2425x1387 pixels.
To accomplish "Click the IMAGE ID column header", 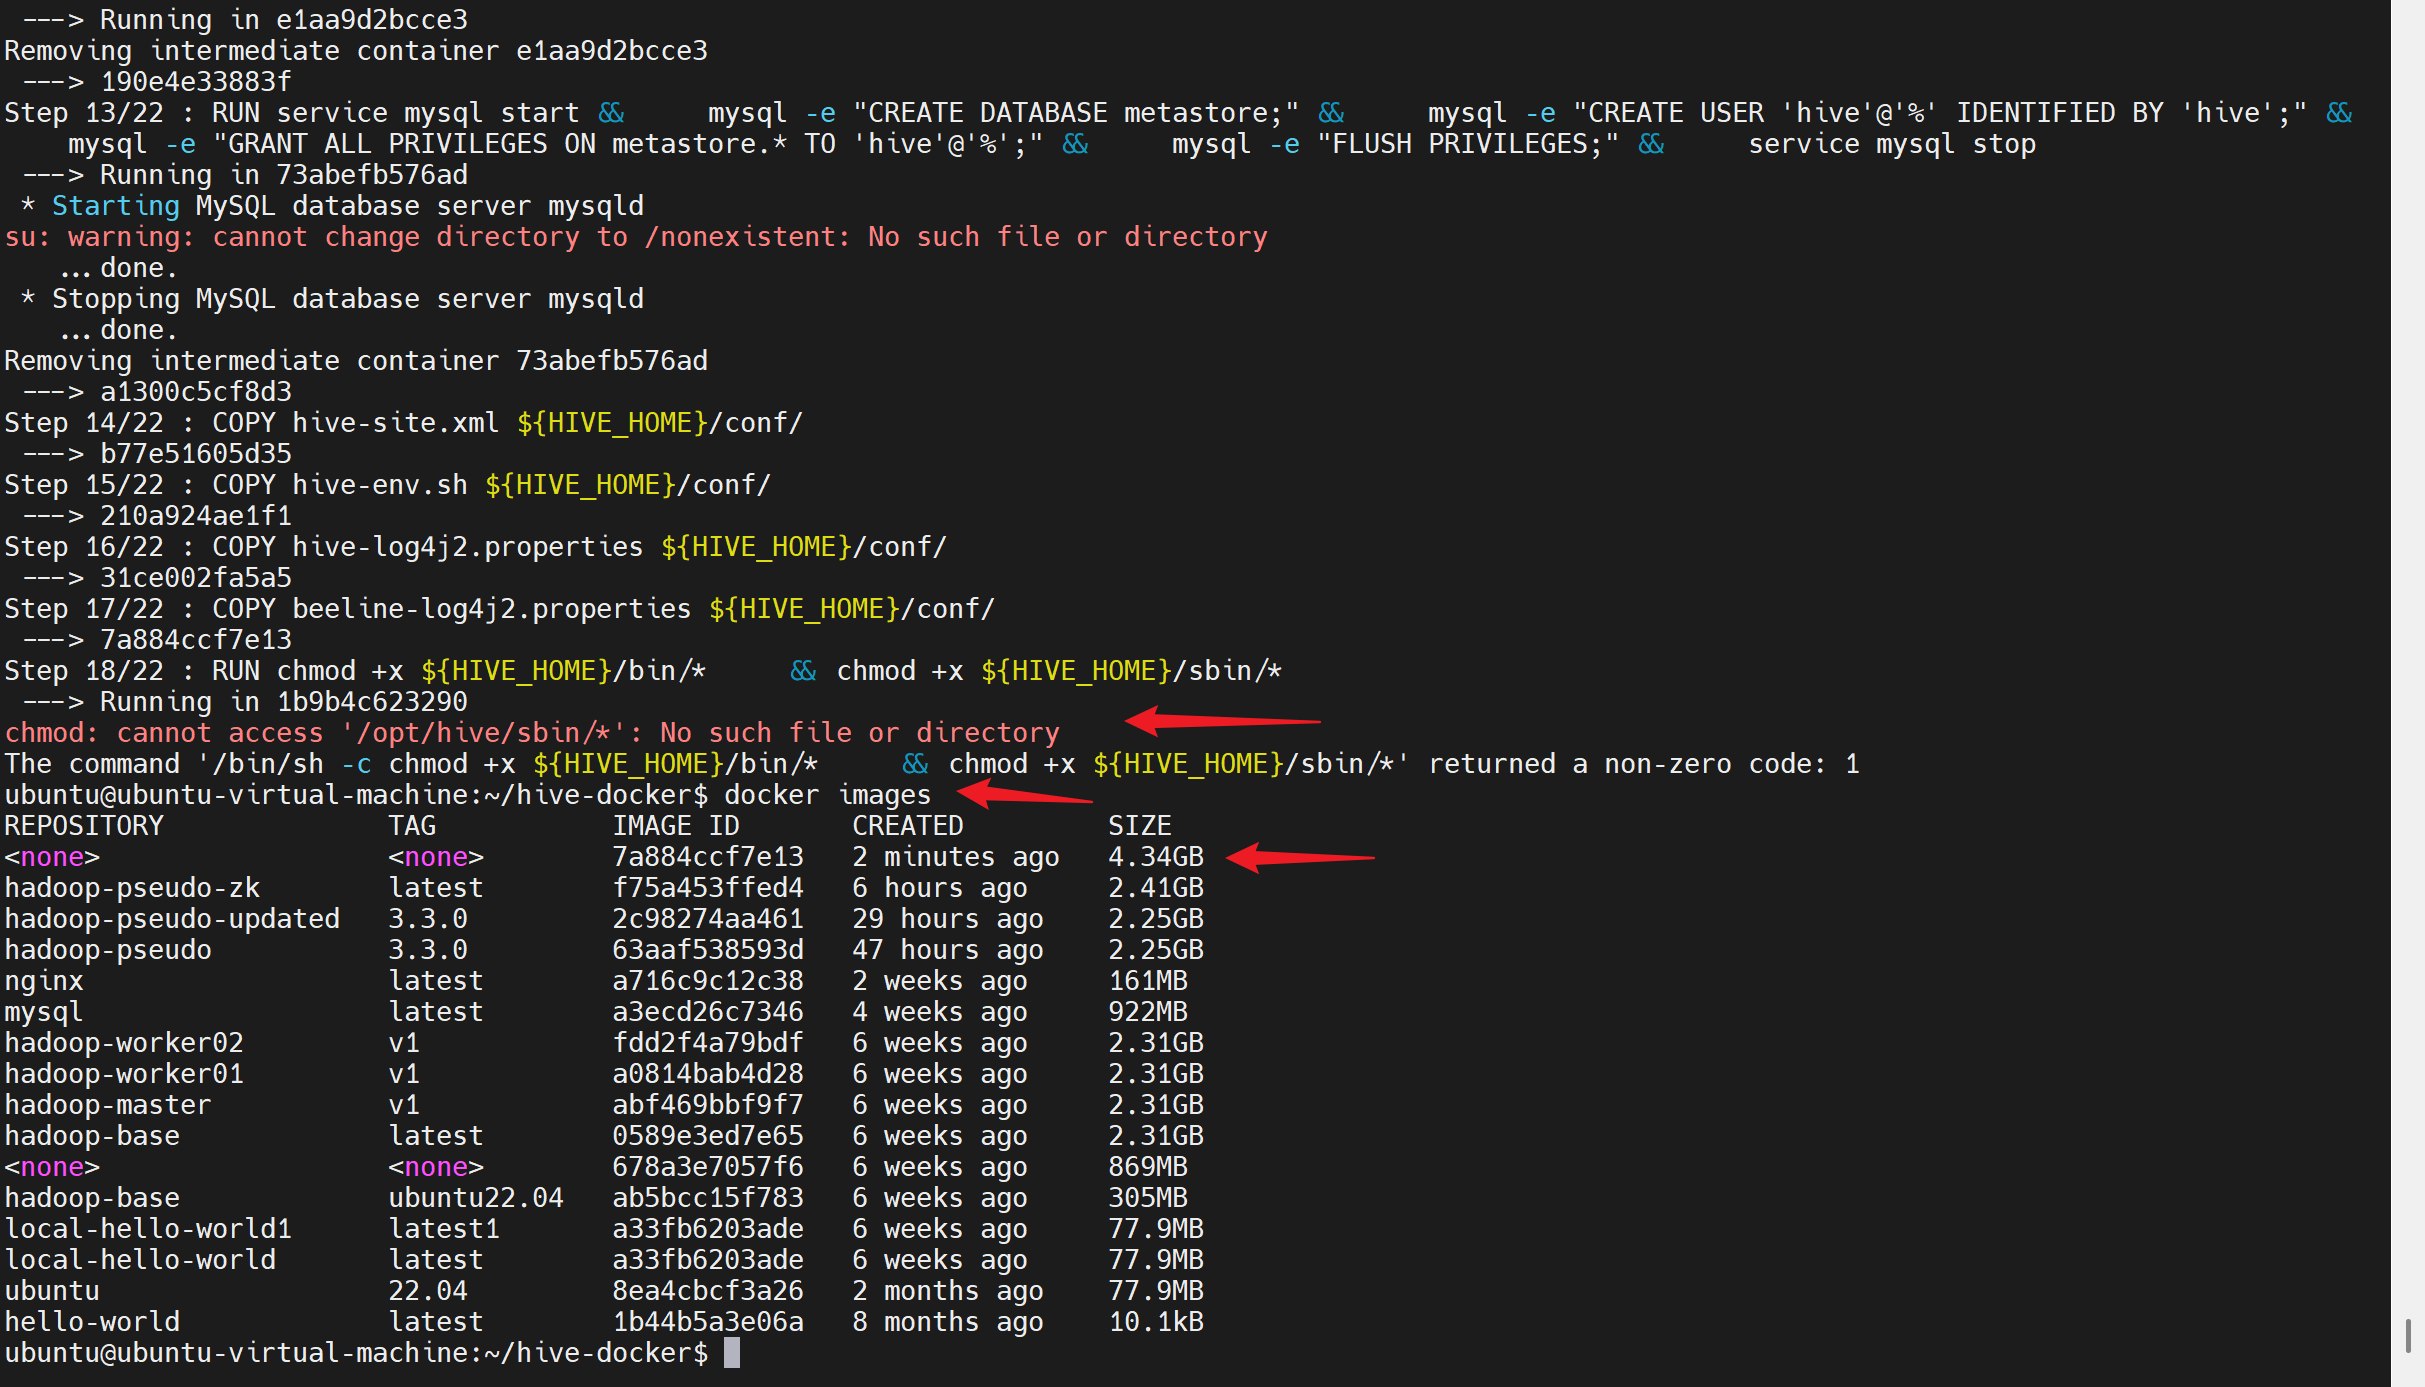I will [x=675, y=826].
